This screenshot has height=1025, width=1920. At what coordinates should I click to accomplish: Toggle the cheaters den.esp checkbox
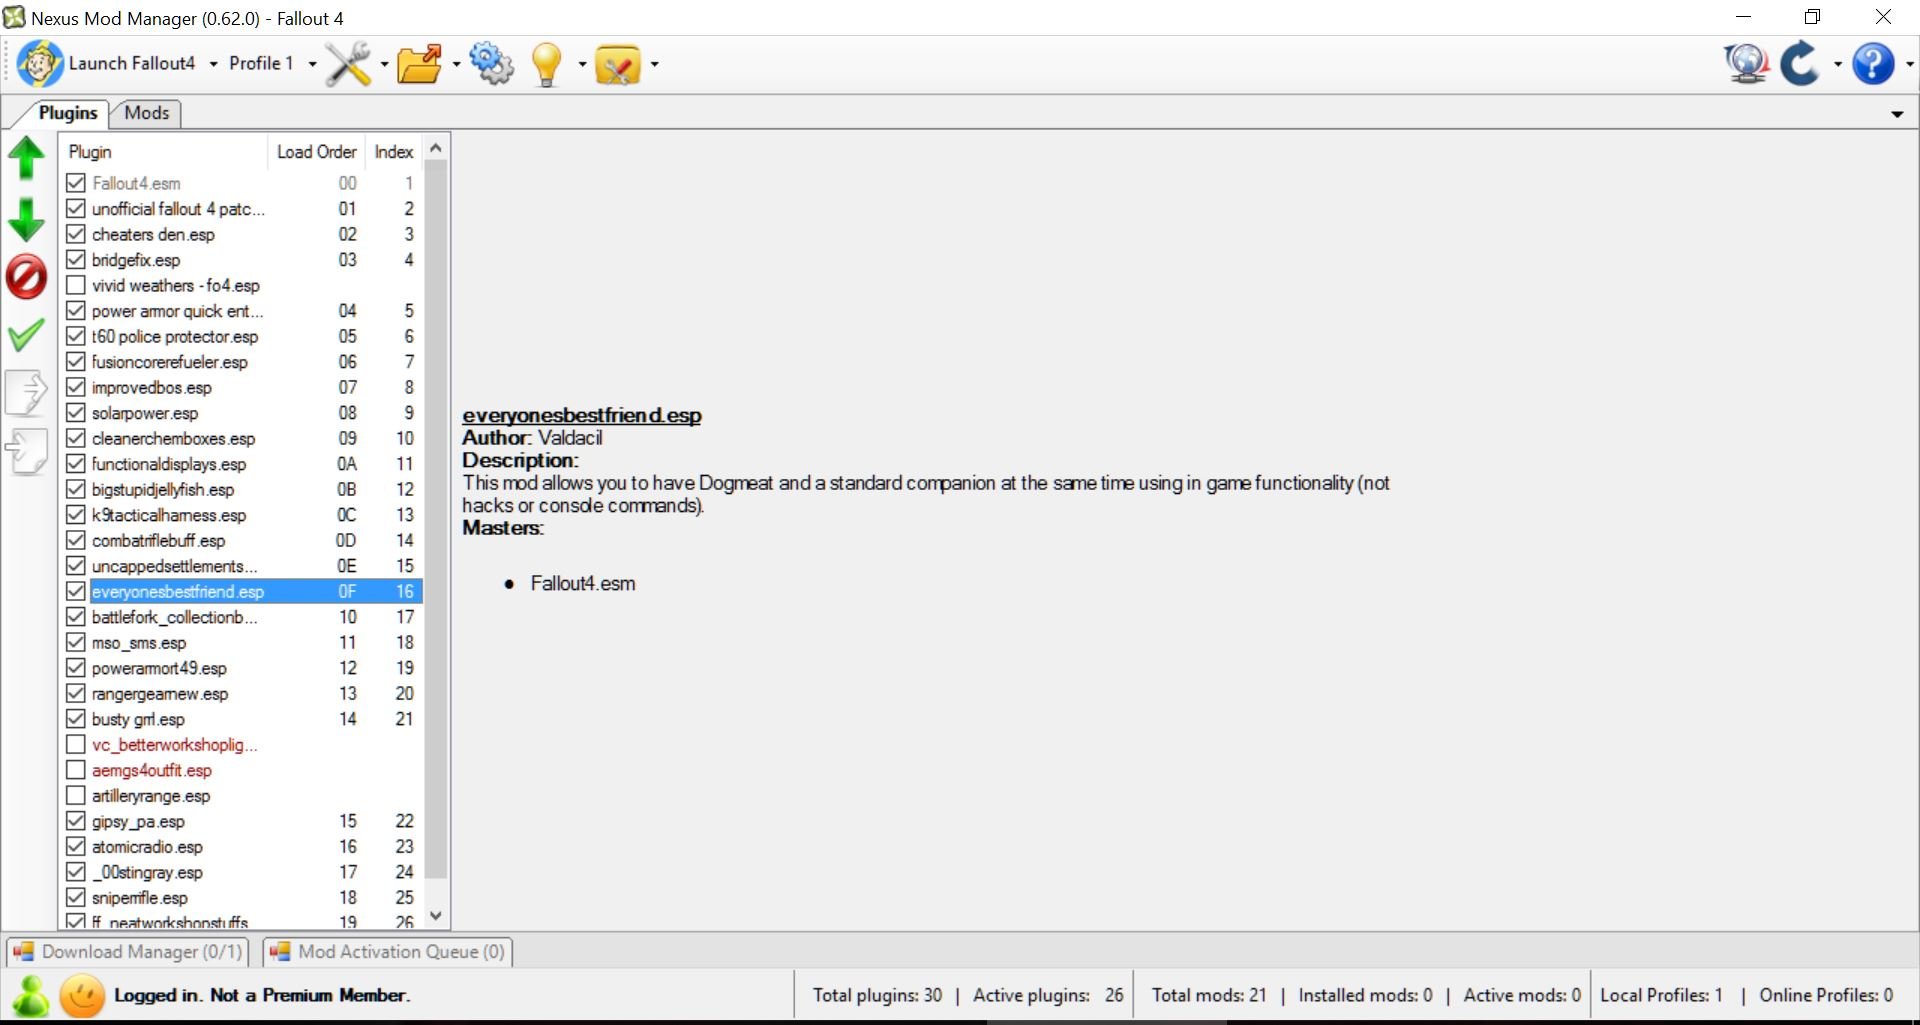(75, 234)
